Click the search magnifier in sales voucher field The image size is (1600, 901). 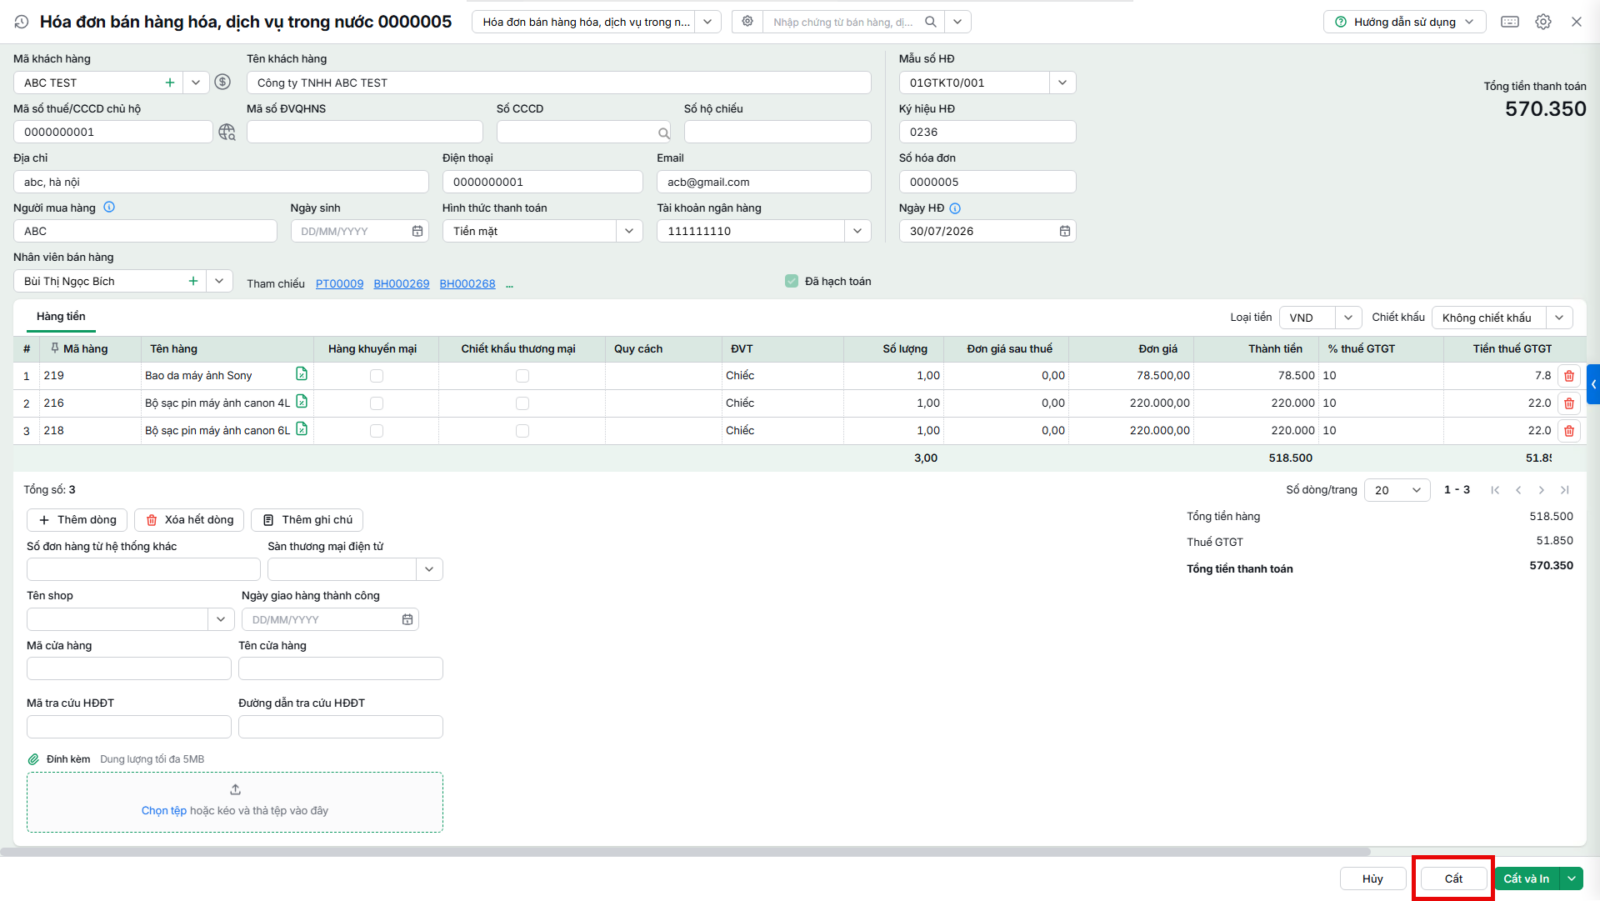[931, 21]
